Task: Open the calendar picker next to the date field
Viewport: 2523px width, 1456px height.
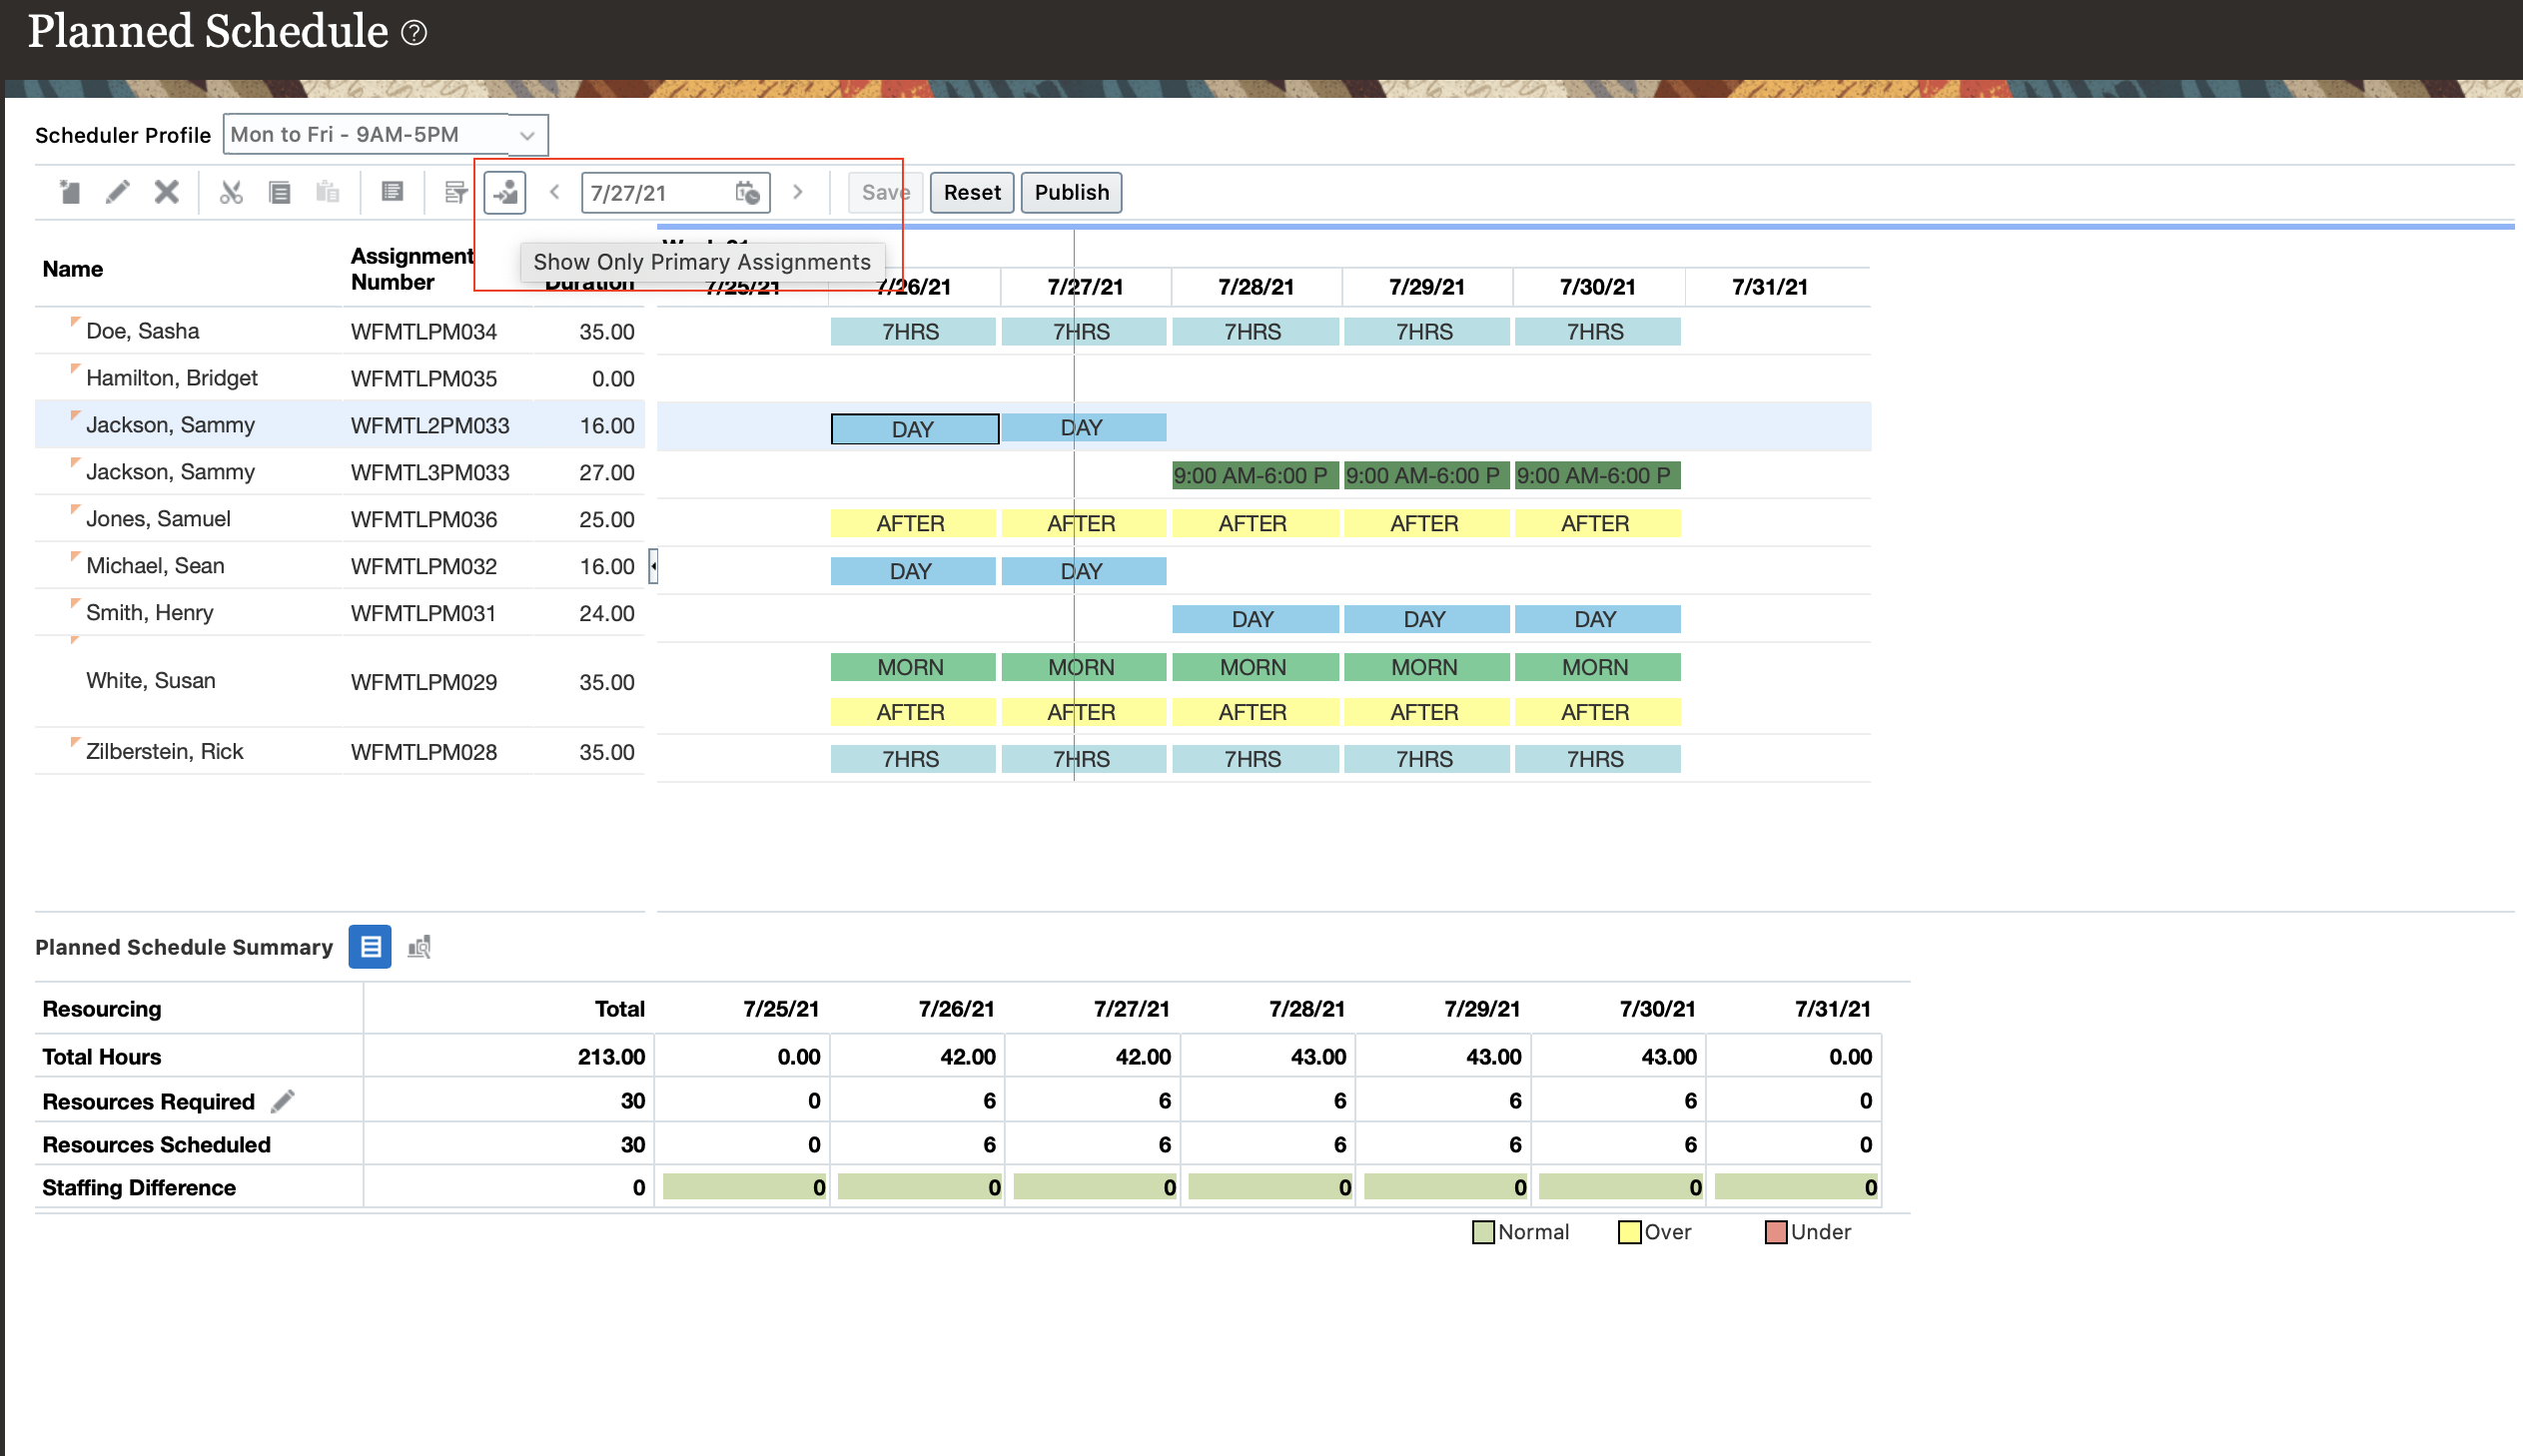Action: coord(748,192)
